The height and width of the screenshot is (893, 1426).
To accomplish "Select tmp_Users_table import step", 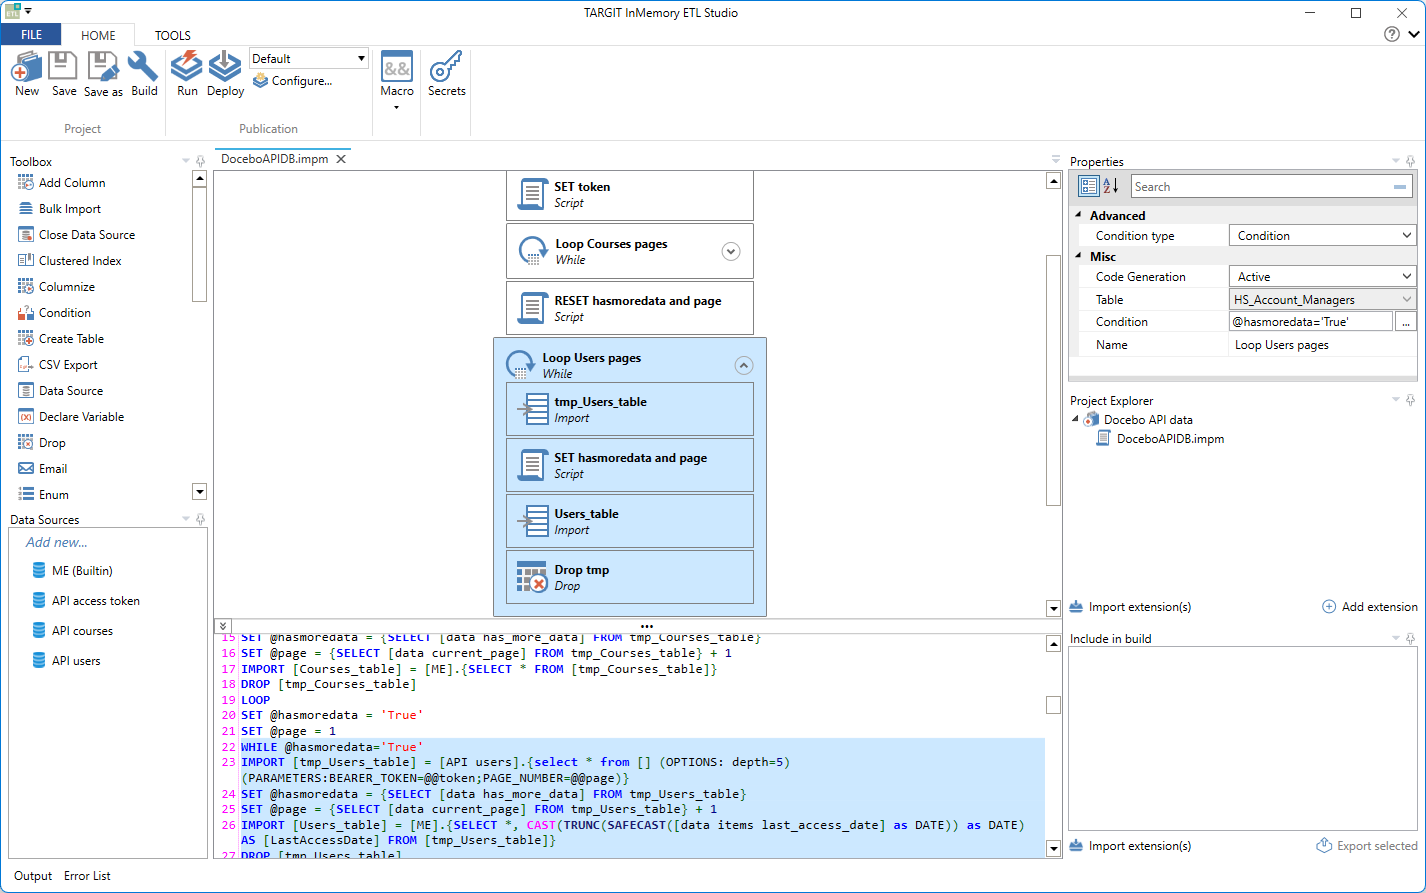I will [630, 409].
